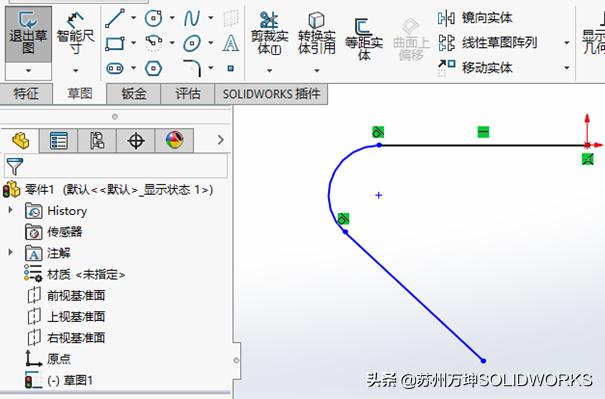The height and width of the screenshot is (399, 605).
Task: Select 右视基准面 (Right Plane)
Action: point(66,338)
